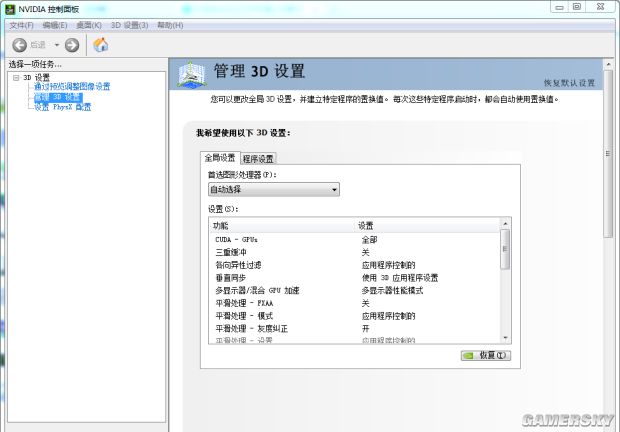This screenshot has width=620, height=432.
Task: Select 管理 3D 设置 tree item
Action: 58,97
